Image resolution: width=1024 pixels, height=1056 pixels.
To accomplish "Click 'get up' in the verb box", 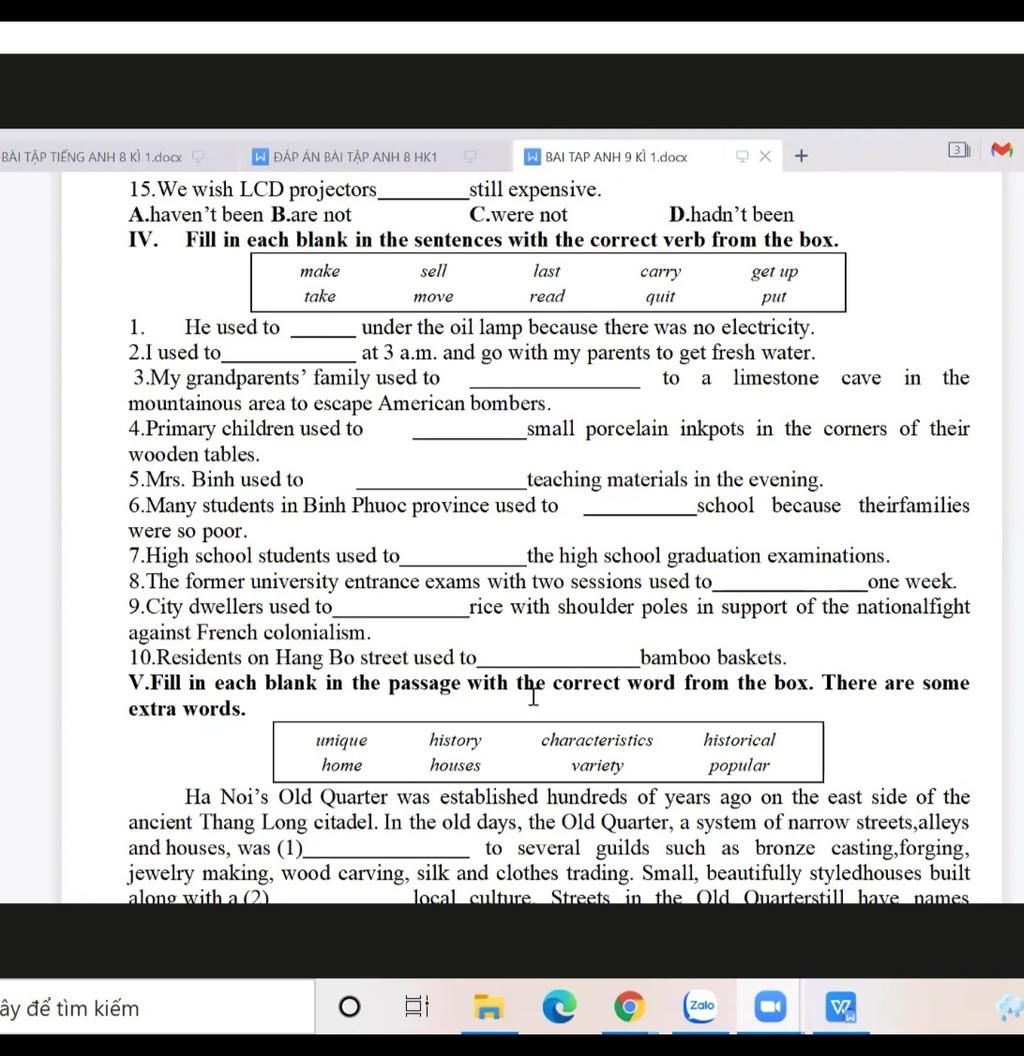I will tap(774, 272).
